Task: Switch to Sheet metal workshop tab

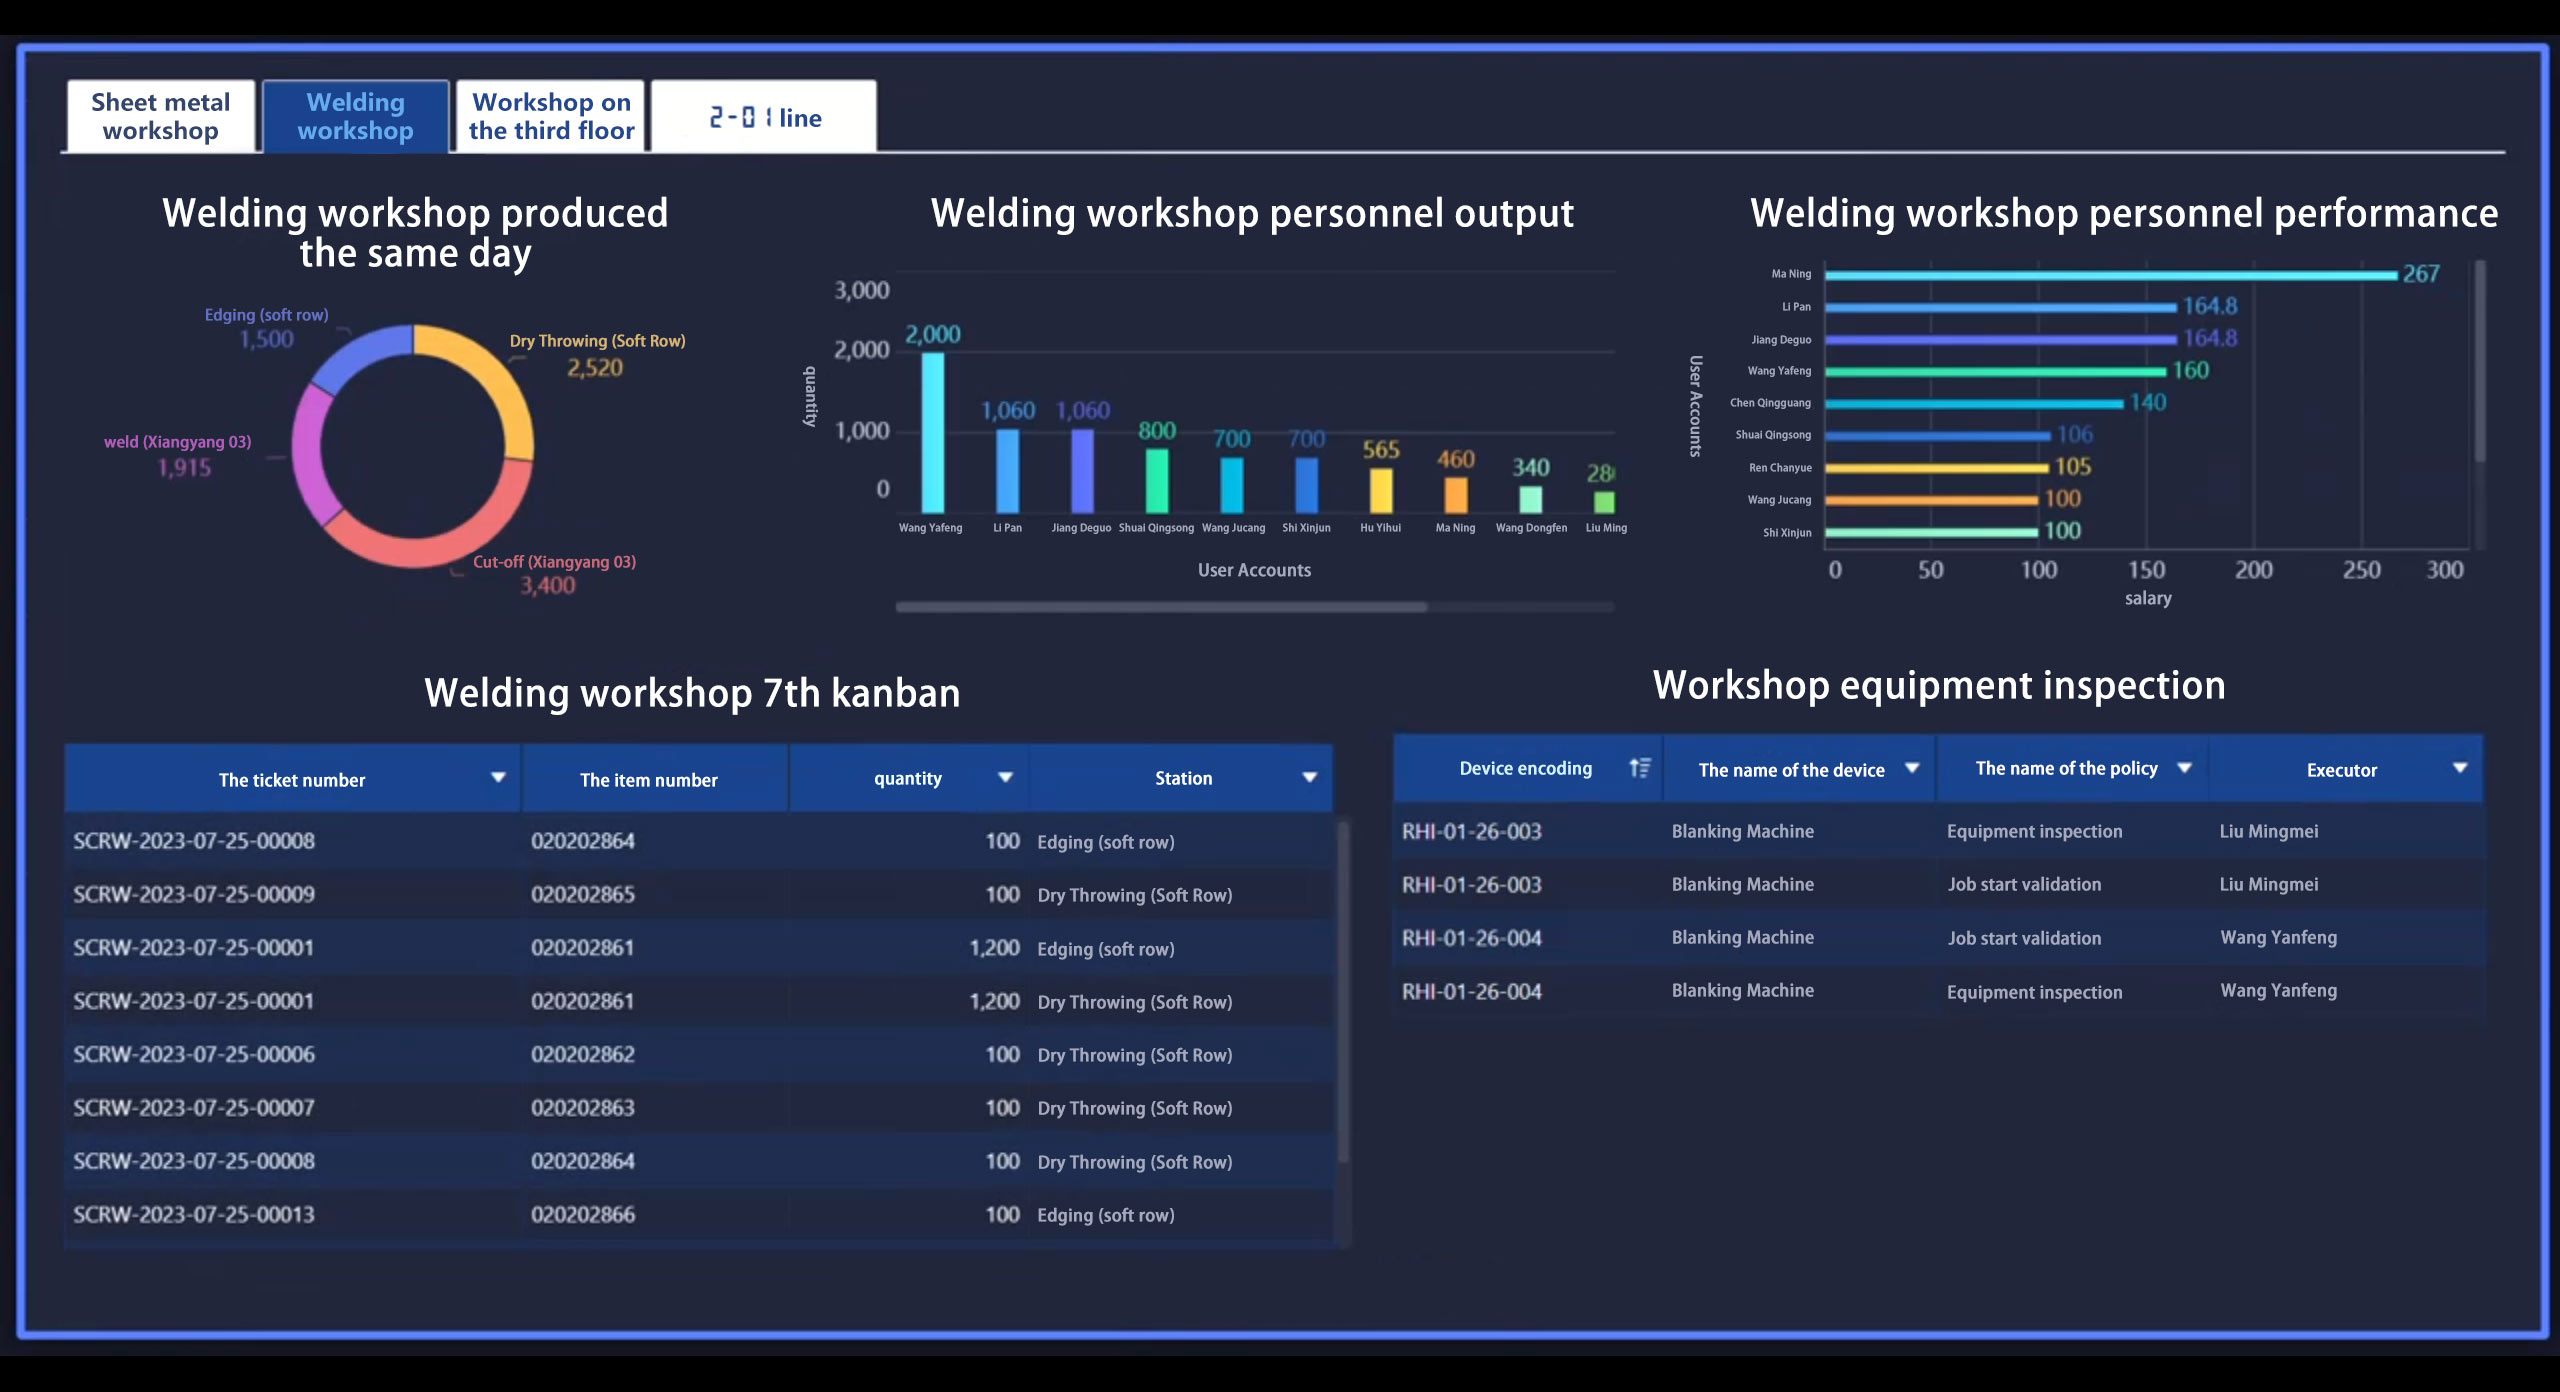Action: pyautogui.click(x=161, y=115)
